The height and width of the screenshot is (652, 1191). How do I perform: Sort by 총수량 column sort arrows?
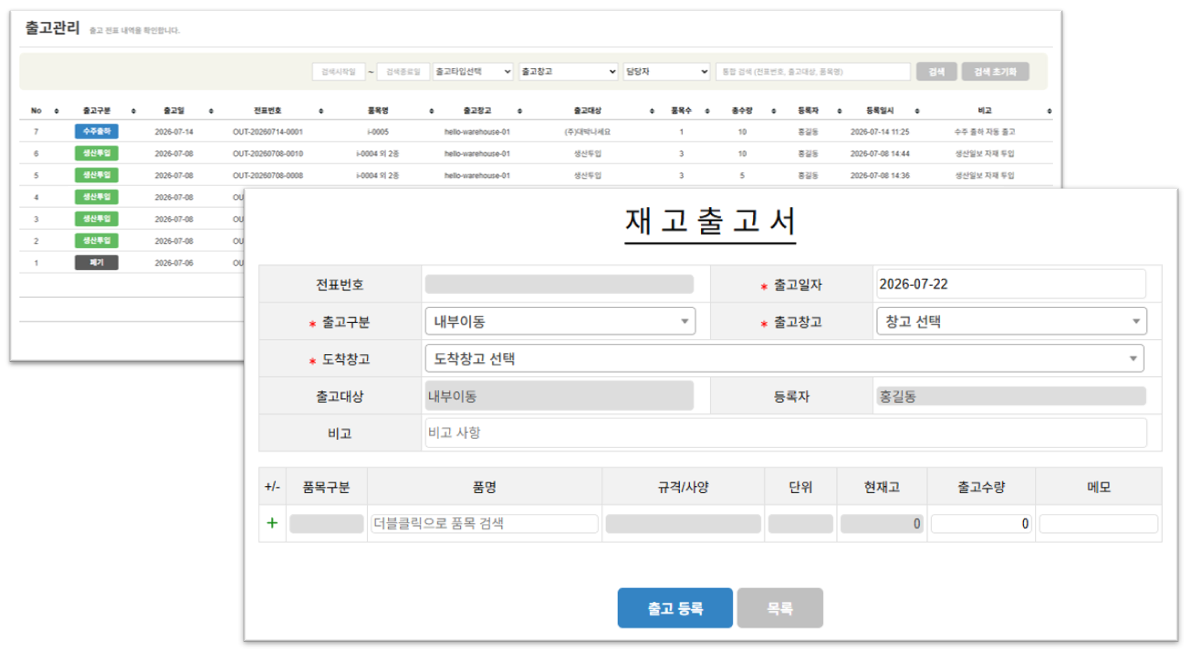[x=773, y=111]
